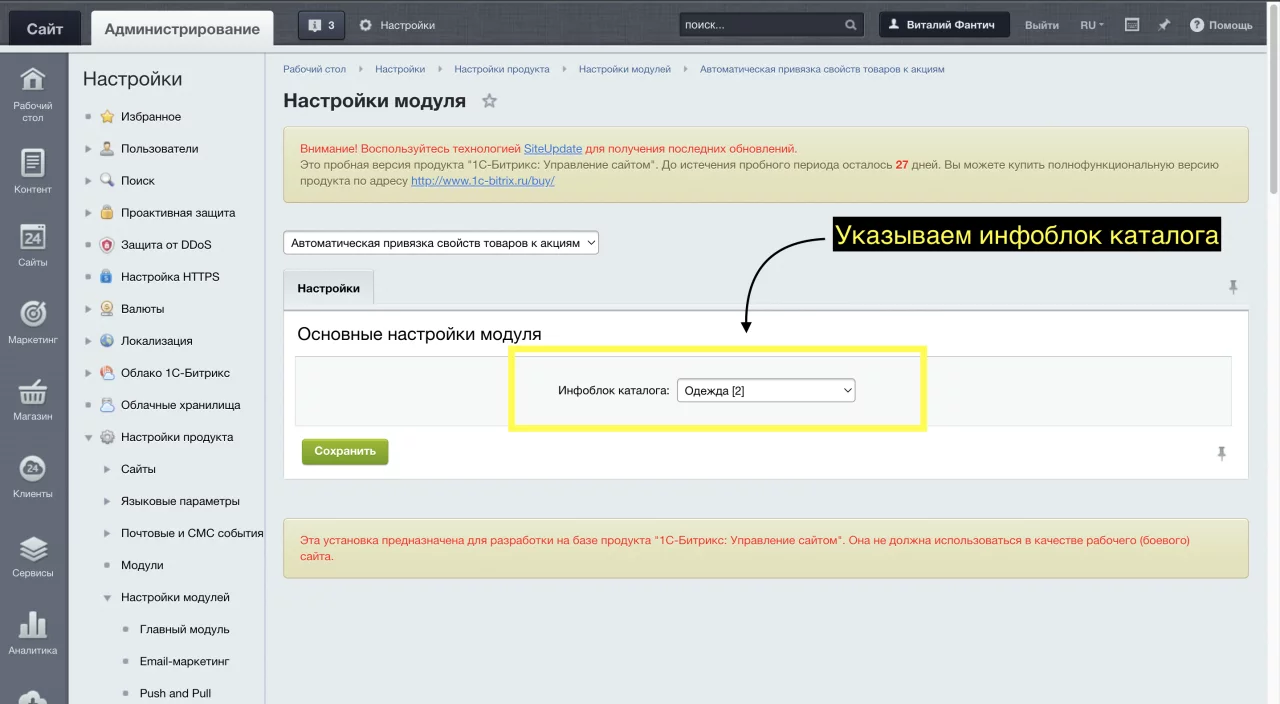The image size is (1280, 704).
Task: Switch to the Сайт tab
Action: [x=44, y=29]
